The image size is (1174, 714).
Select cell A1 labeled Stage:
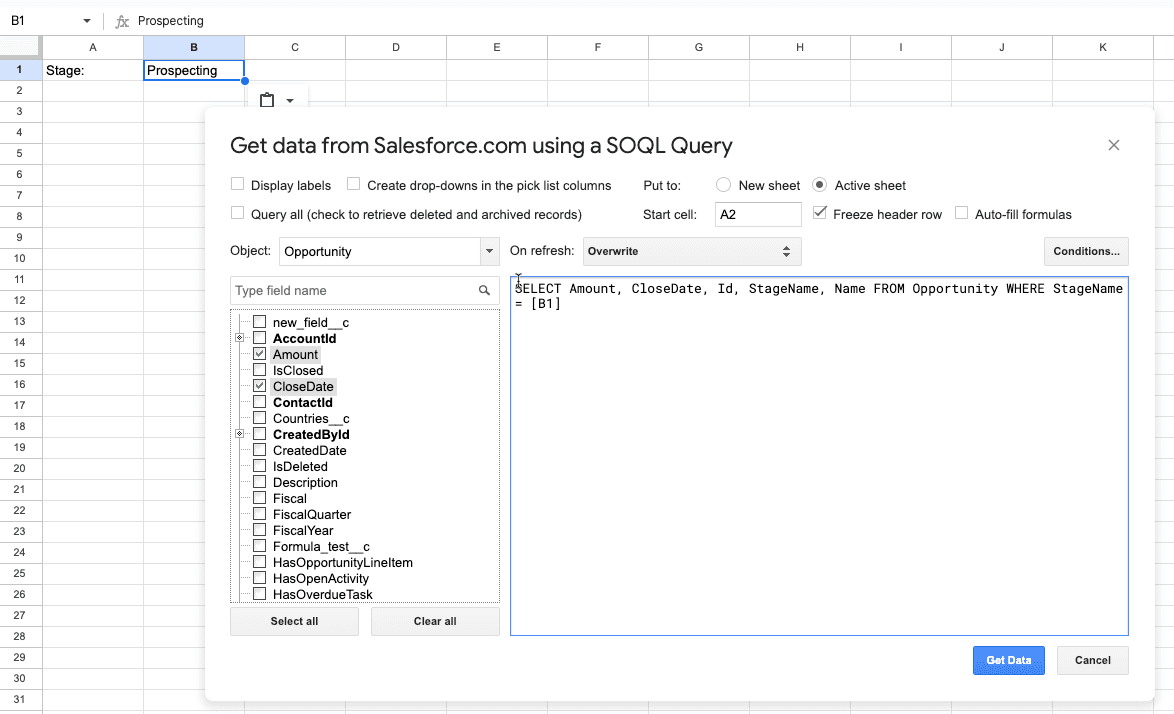pos(93,70)
